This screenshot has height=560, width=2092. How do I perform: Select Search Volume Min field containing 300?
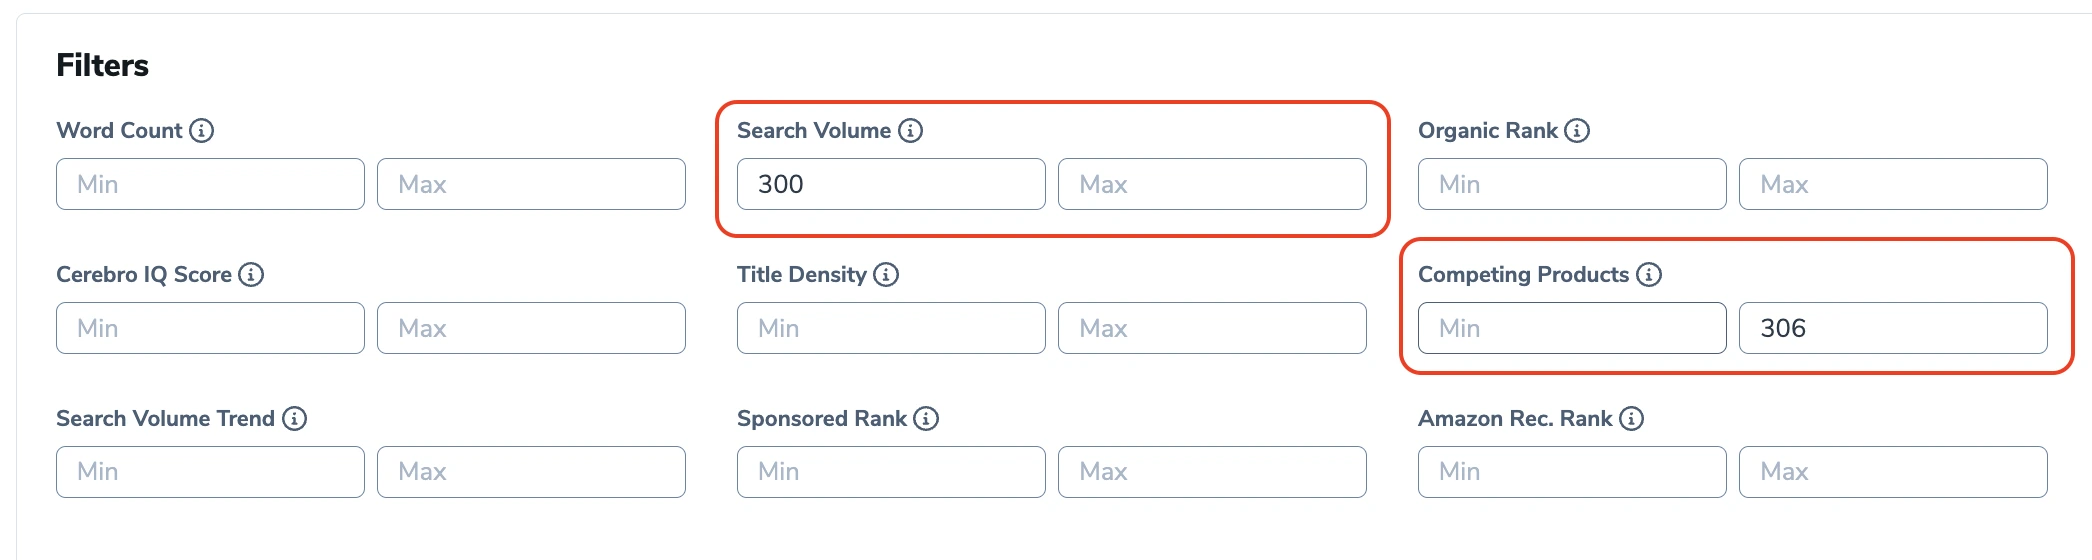891,184
